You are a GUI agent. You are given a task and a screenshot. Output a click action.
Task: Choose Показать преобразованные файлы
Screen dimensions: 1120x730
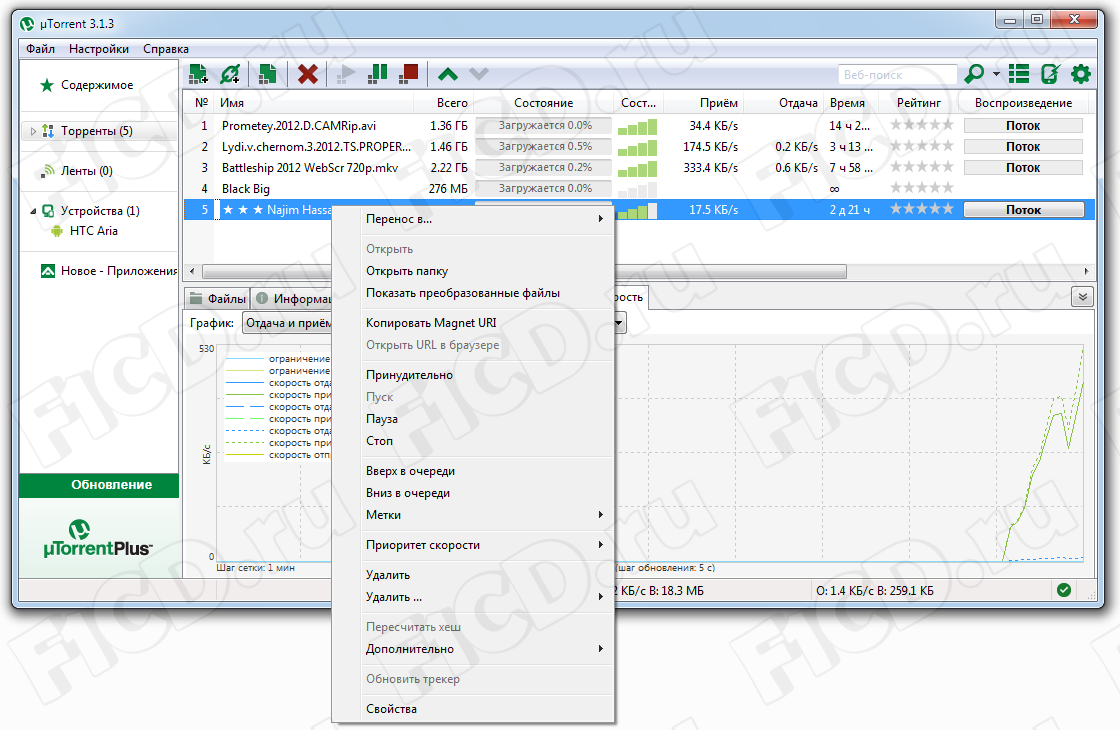click(473, 294)
